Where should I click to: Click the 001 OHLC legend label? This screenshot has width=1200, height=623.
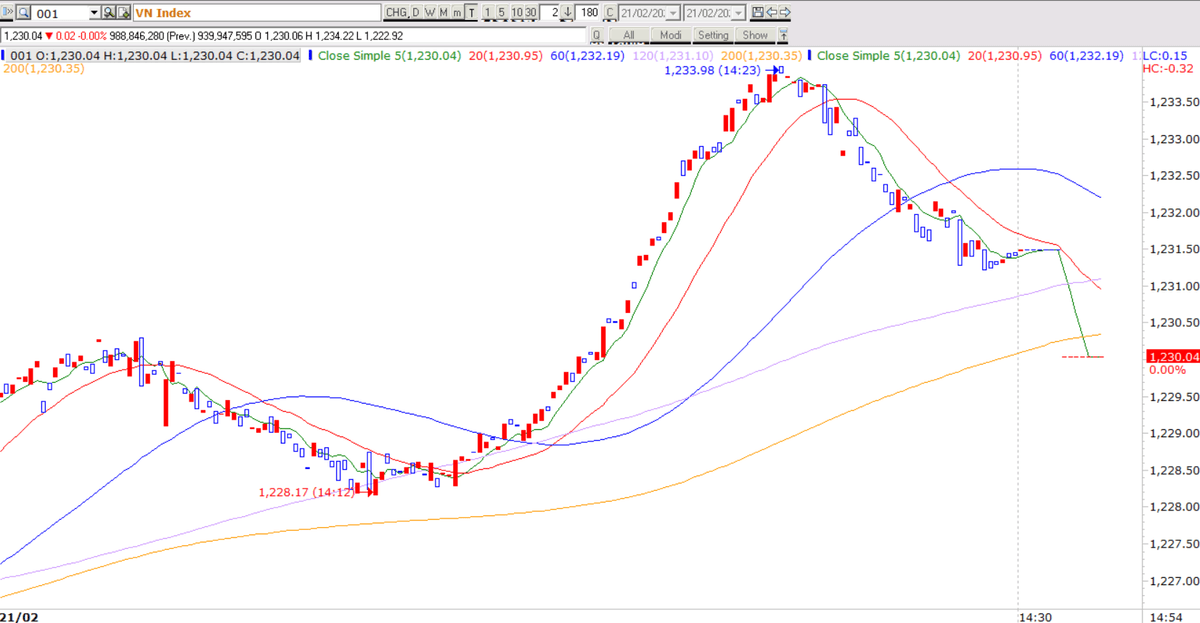[155, 55]
